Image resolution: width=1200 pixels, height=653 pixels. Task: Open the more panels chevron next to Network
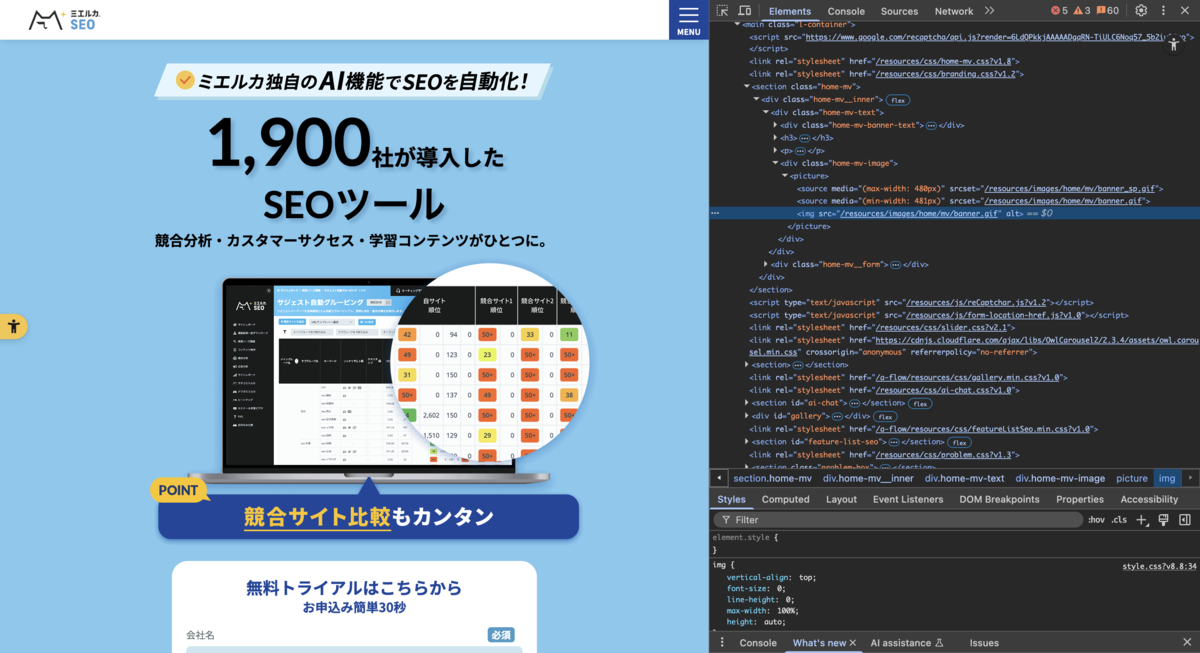(x=989, y=11)
